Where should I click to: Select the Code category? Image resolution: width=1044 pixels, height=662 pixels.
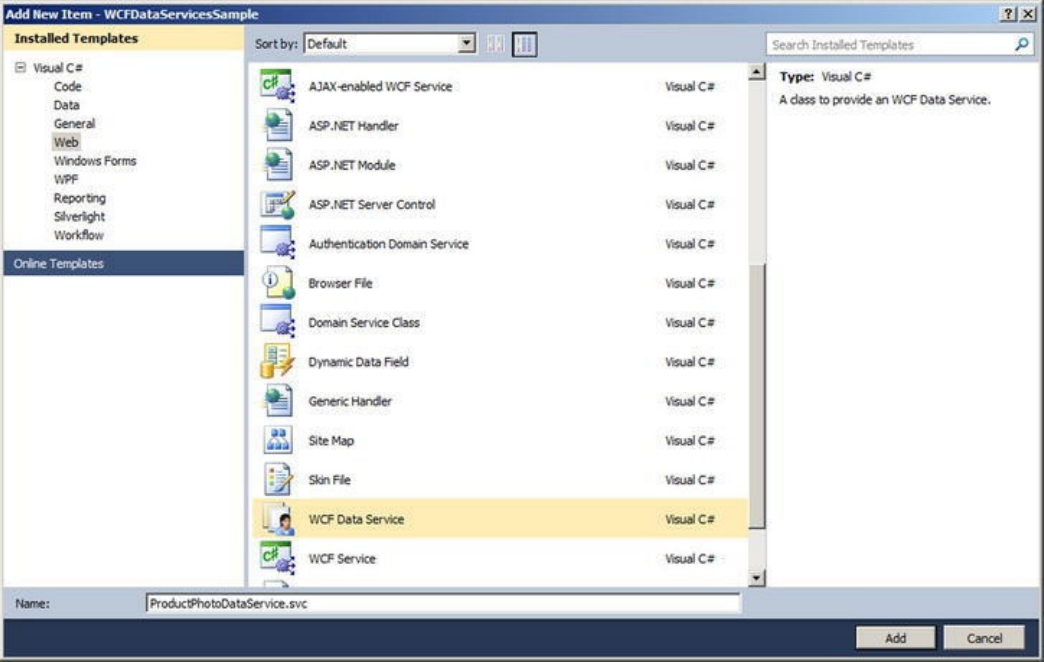67,86
